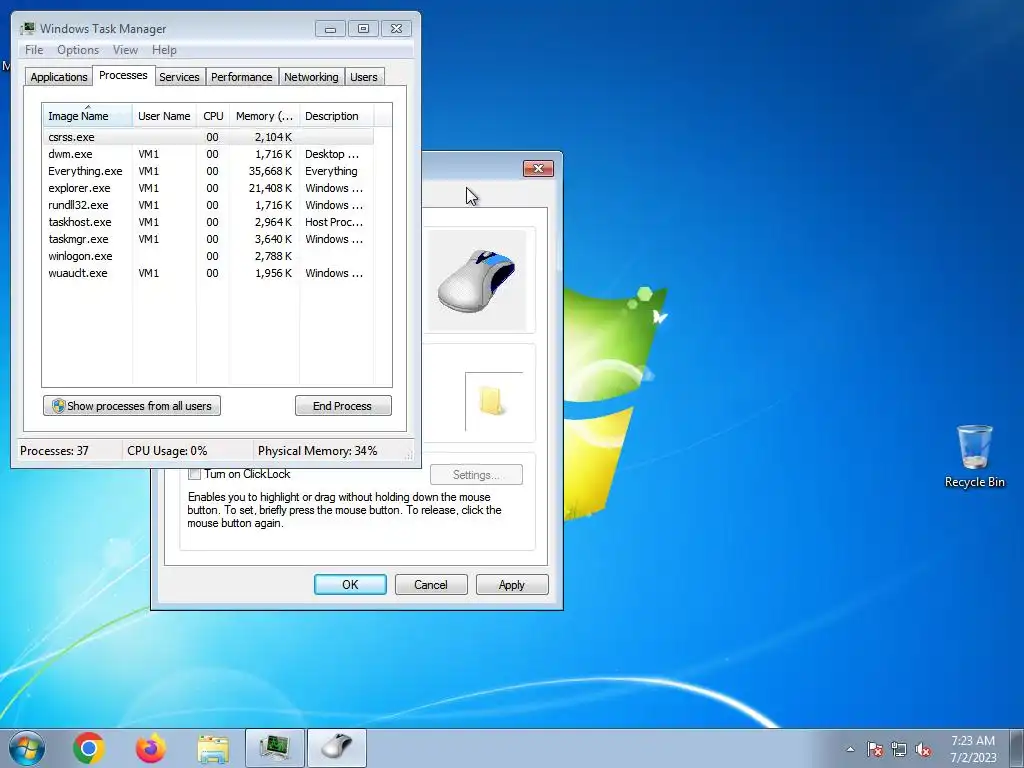Image resolution: width=1024 pixels, height=768 pixels.
Task: Sort processes by User Name column
Action: [165, 116]
